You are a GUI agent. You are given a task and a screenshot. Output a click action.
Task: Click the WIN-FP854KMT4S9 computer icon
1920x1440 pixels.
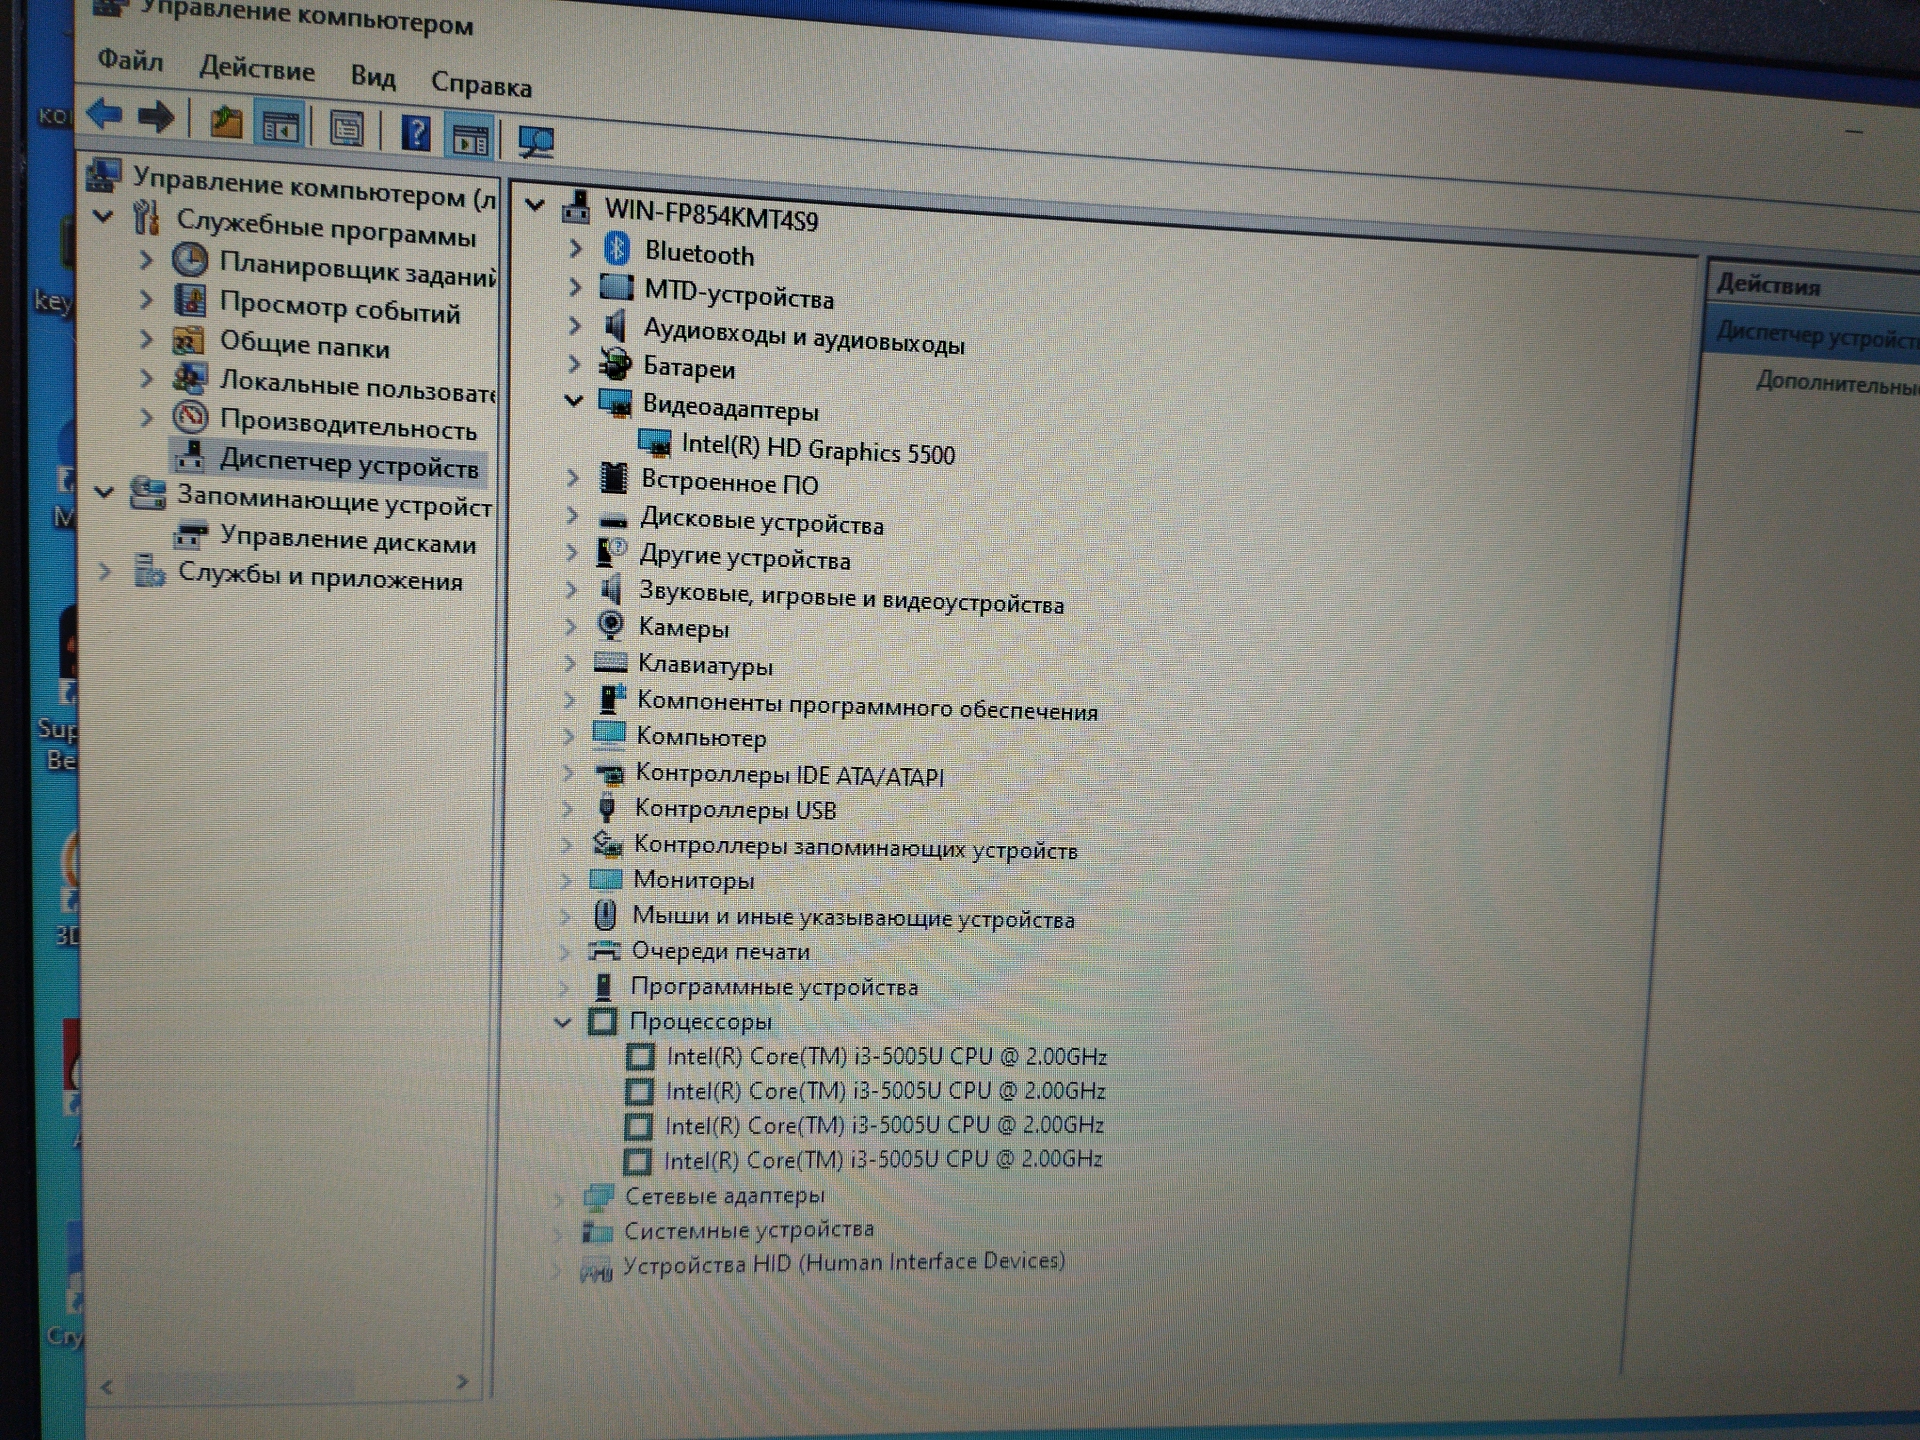(576, 206)
